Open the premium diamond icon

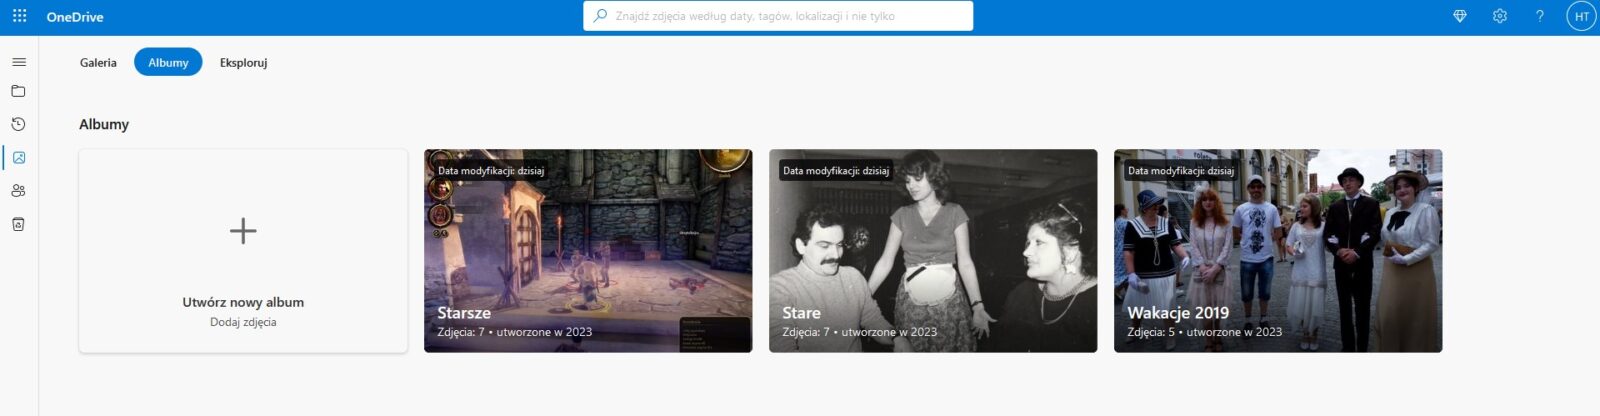1460,16
